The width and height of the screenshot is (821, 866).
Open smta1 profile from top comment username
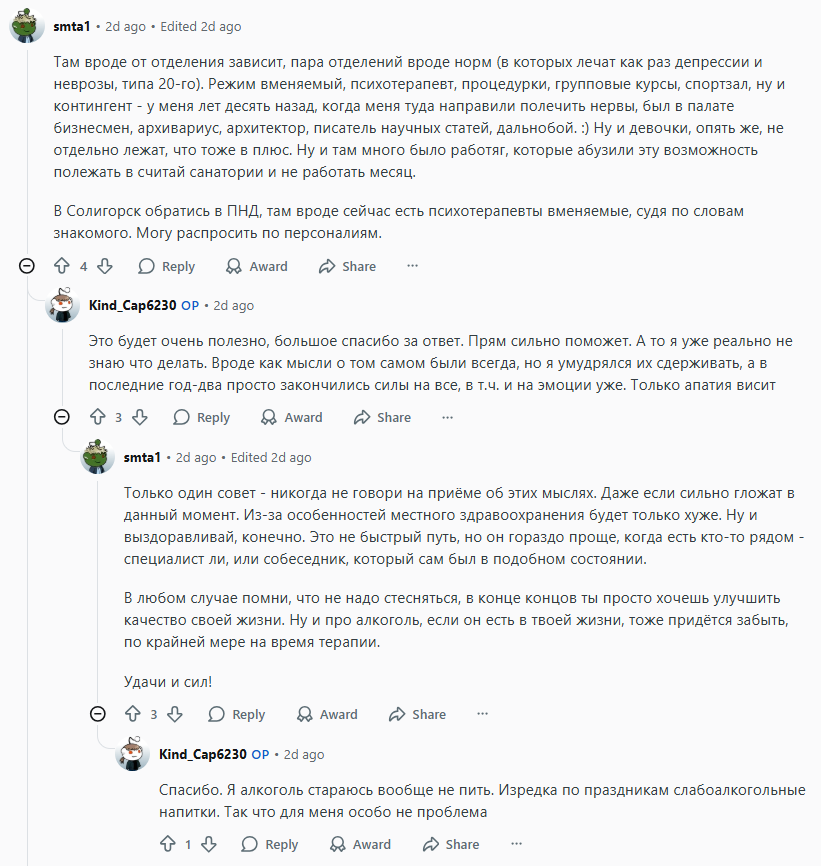72,27
